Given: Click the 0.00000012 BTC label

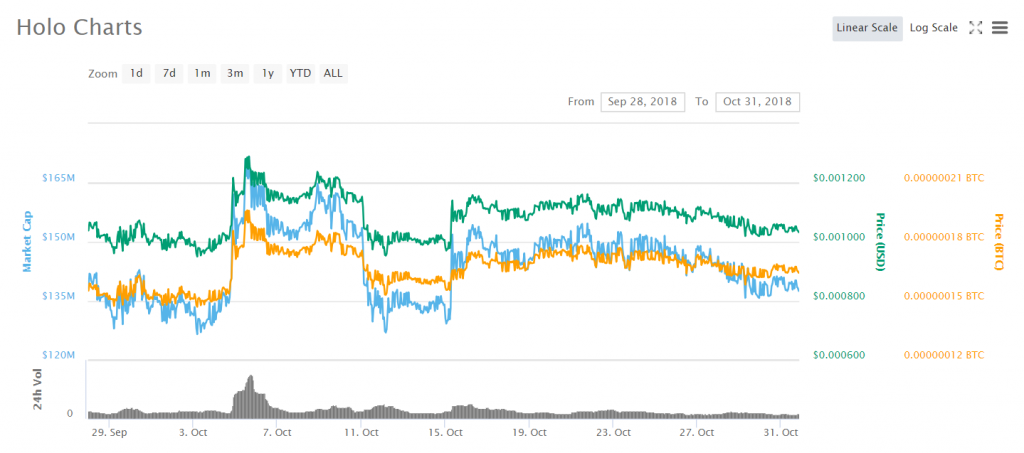Looking at the screenshot, I should [944, 355].
